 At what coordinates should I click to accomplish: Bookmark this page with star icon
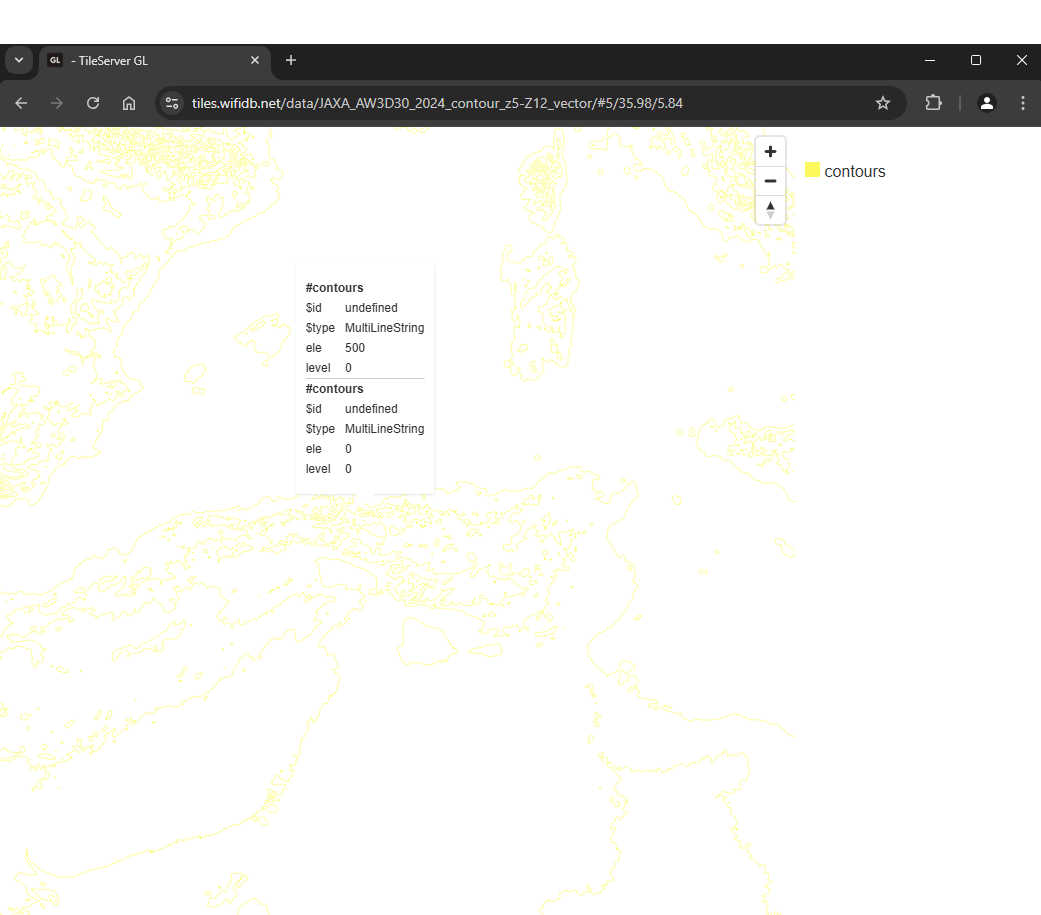(883, 103)
